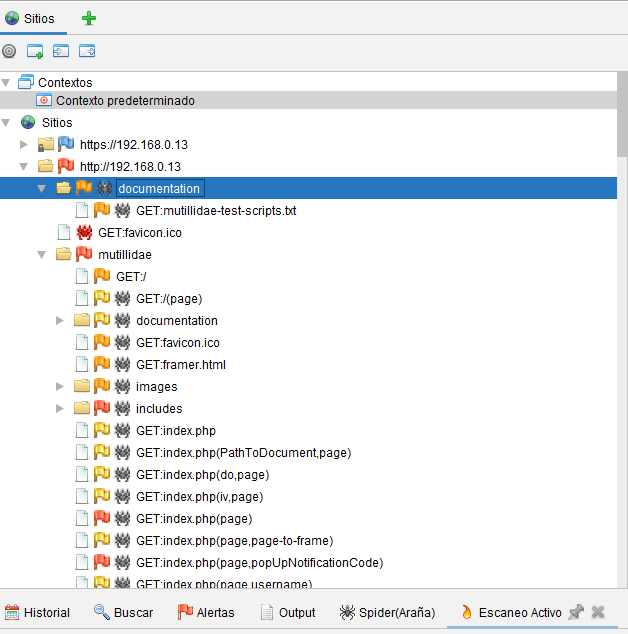Collapse the Contextos tree node
628x634 pixels.
[x=8, y=82]
